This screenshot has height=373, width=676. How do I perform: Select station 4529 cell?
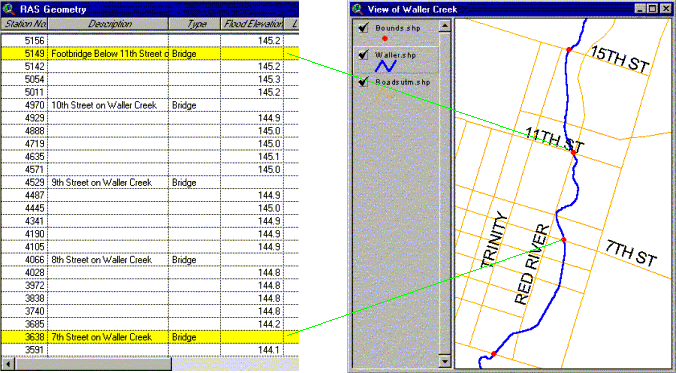click(25, 182)
